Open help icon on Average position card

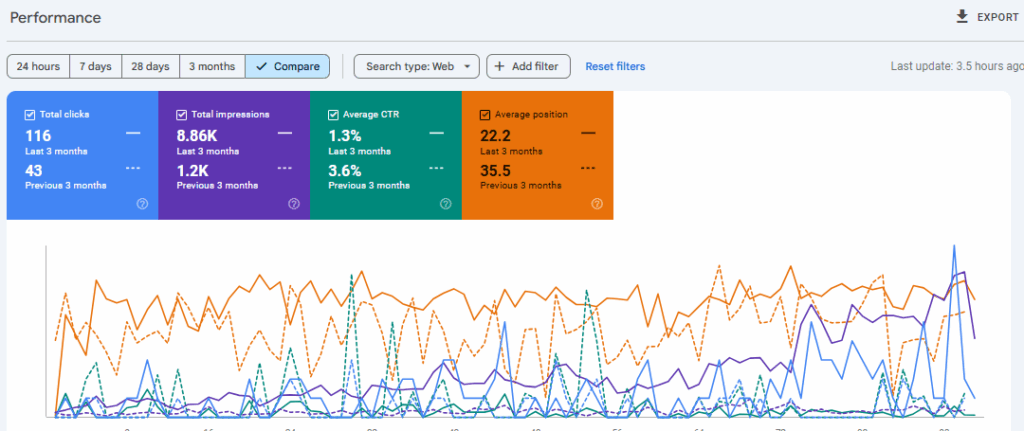[x=597, y=203]
